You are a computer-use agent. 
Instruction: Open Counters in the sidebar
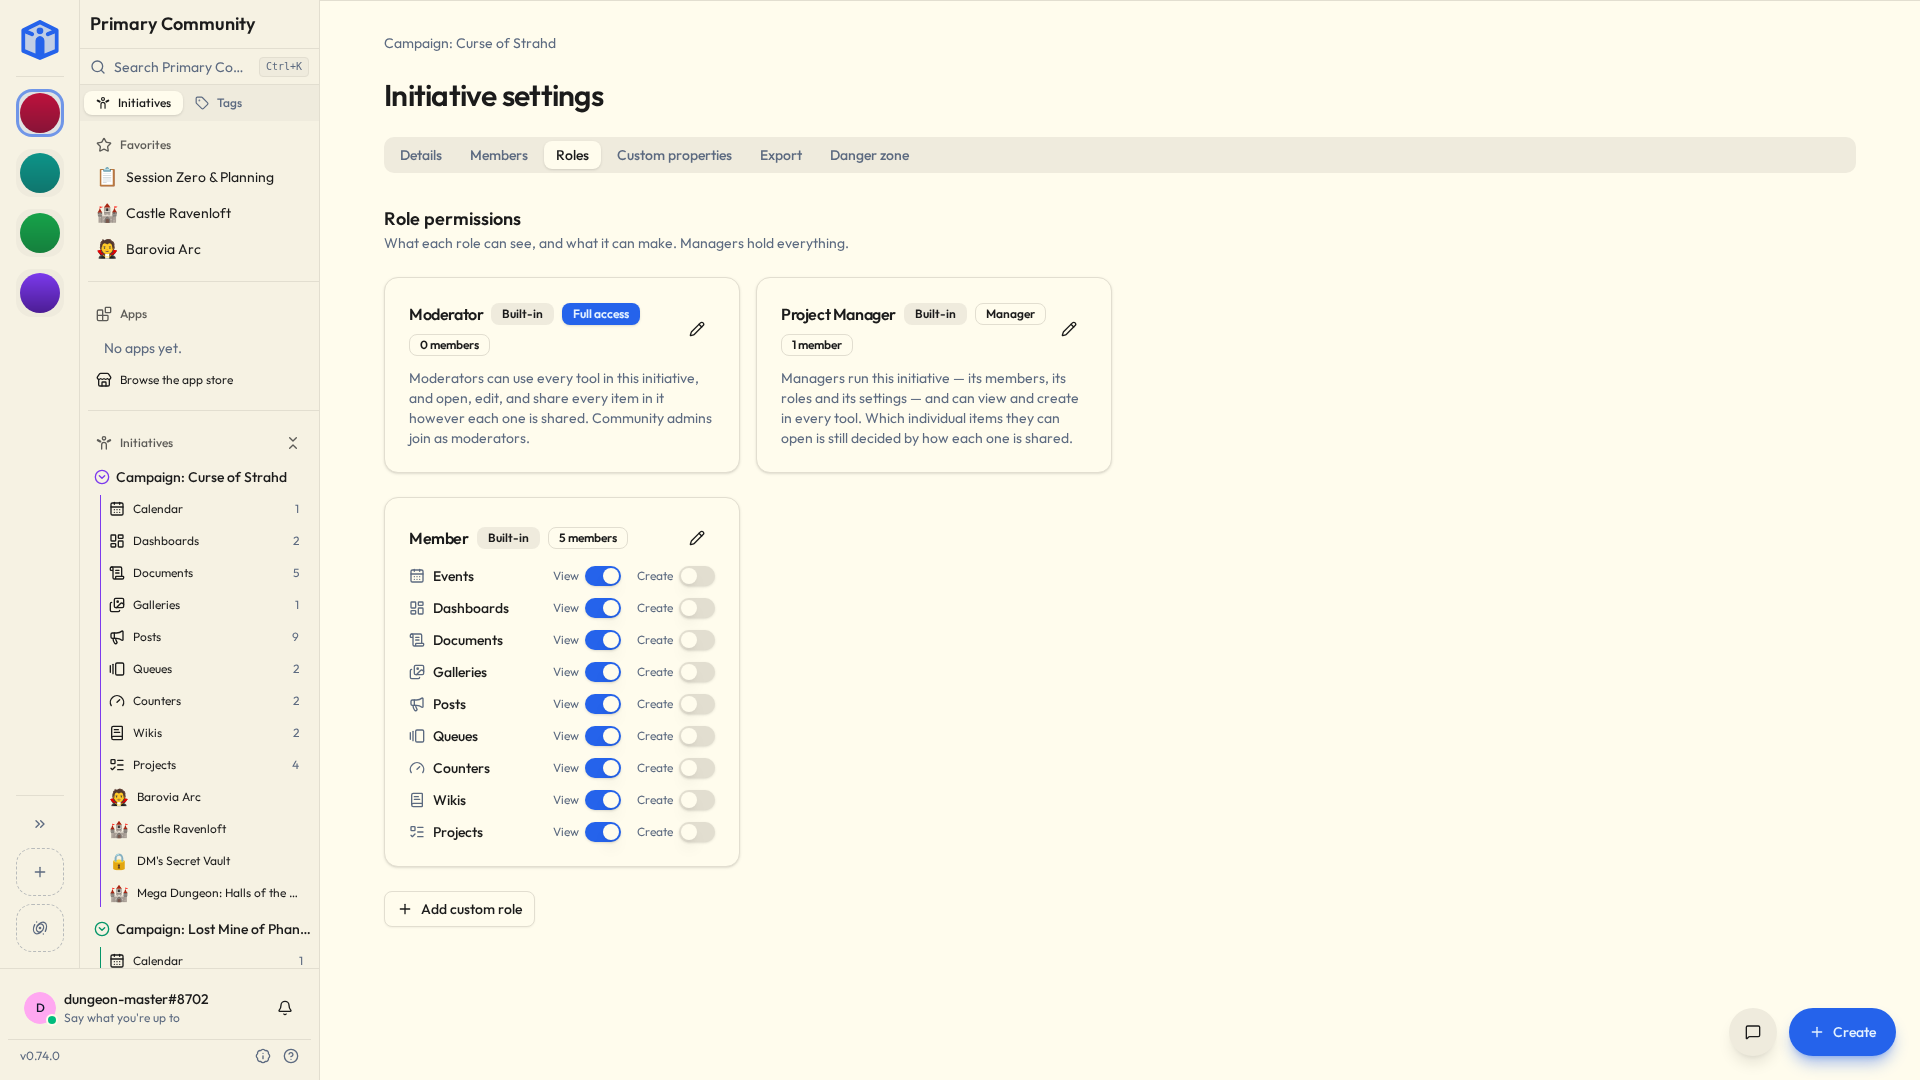(204, 701)
